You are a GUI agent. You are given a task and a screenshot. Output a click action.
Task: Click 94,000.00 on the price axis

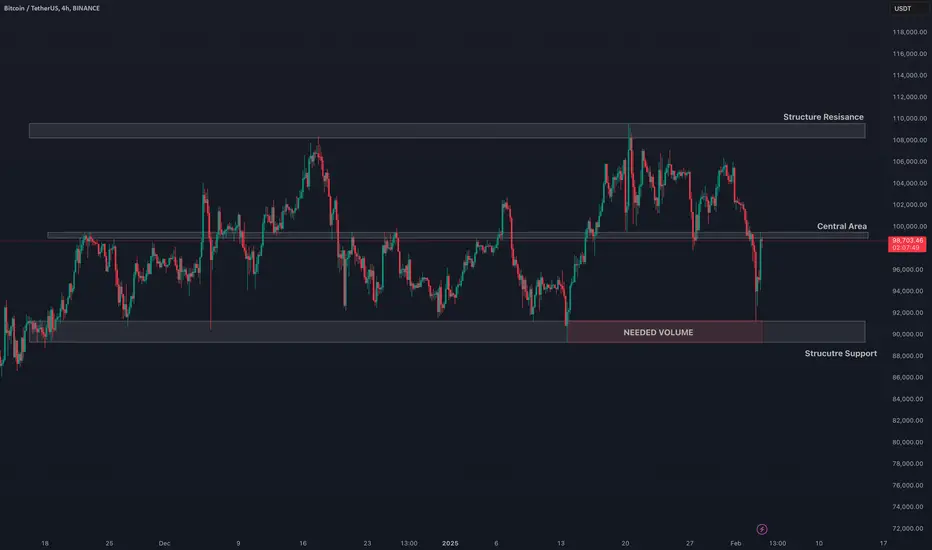(909, 291)
